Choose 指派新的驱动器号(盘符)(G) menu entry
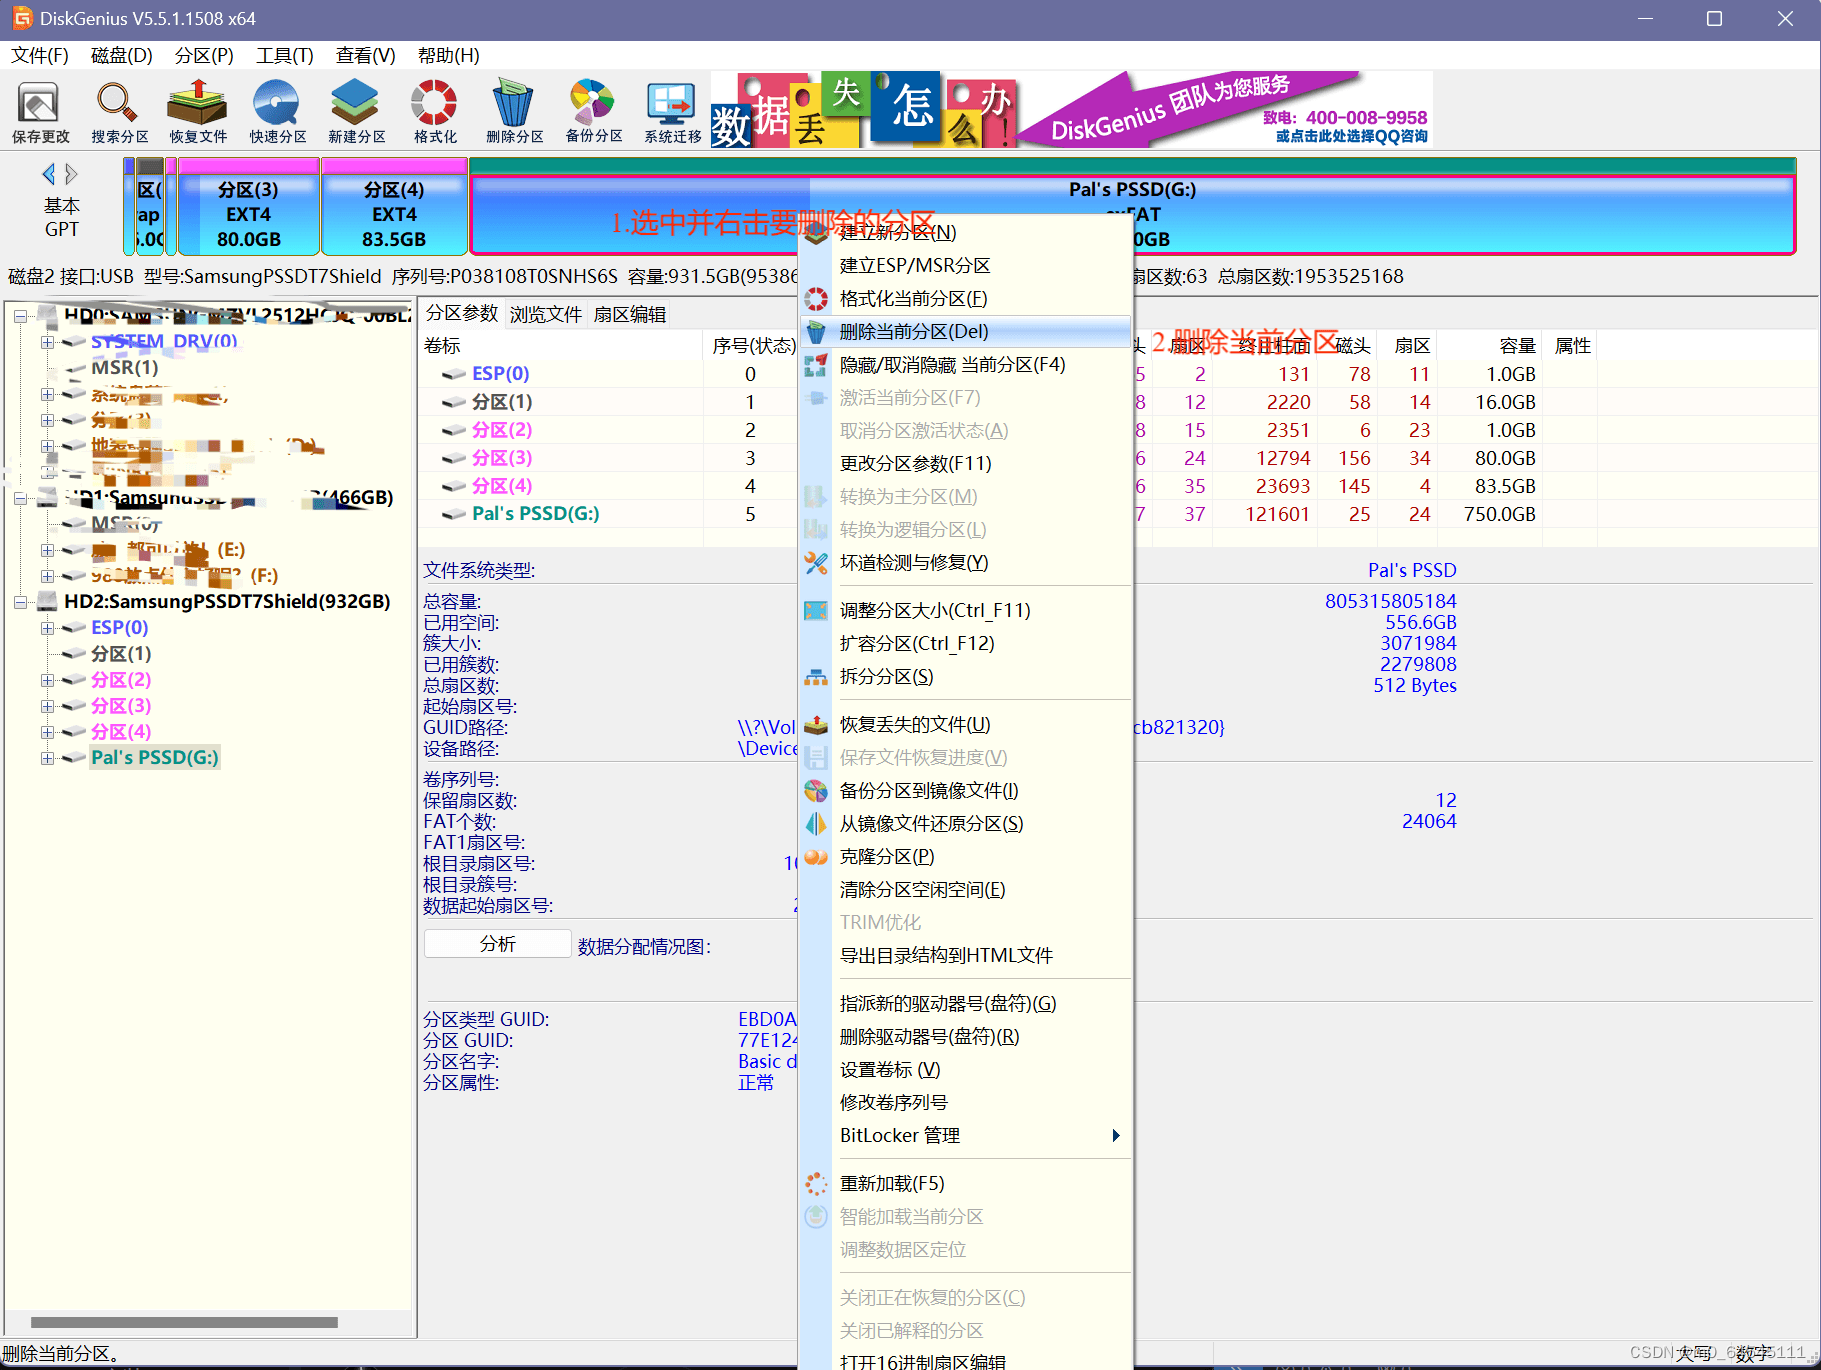Image resolution: width=1821 pixels, height=1370 pixels. 966,1003
